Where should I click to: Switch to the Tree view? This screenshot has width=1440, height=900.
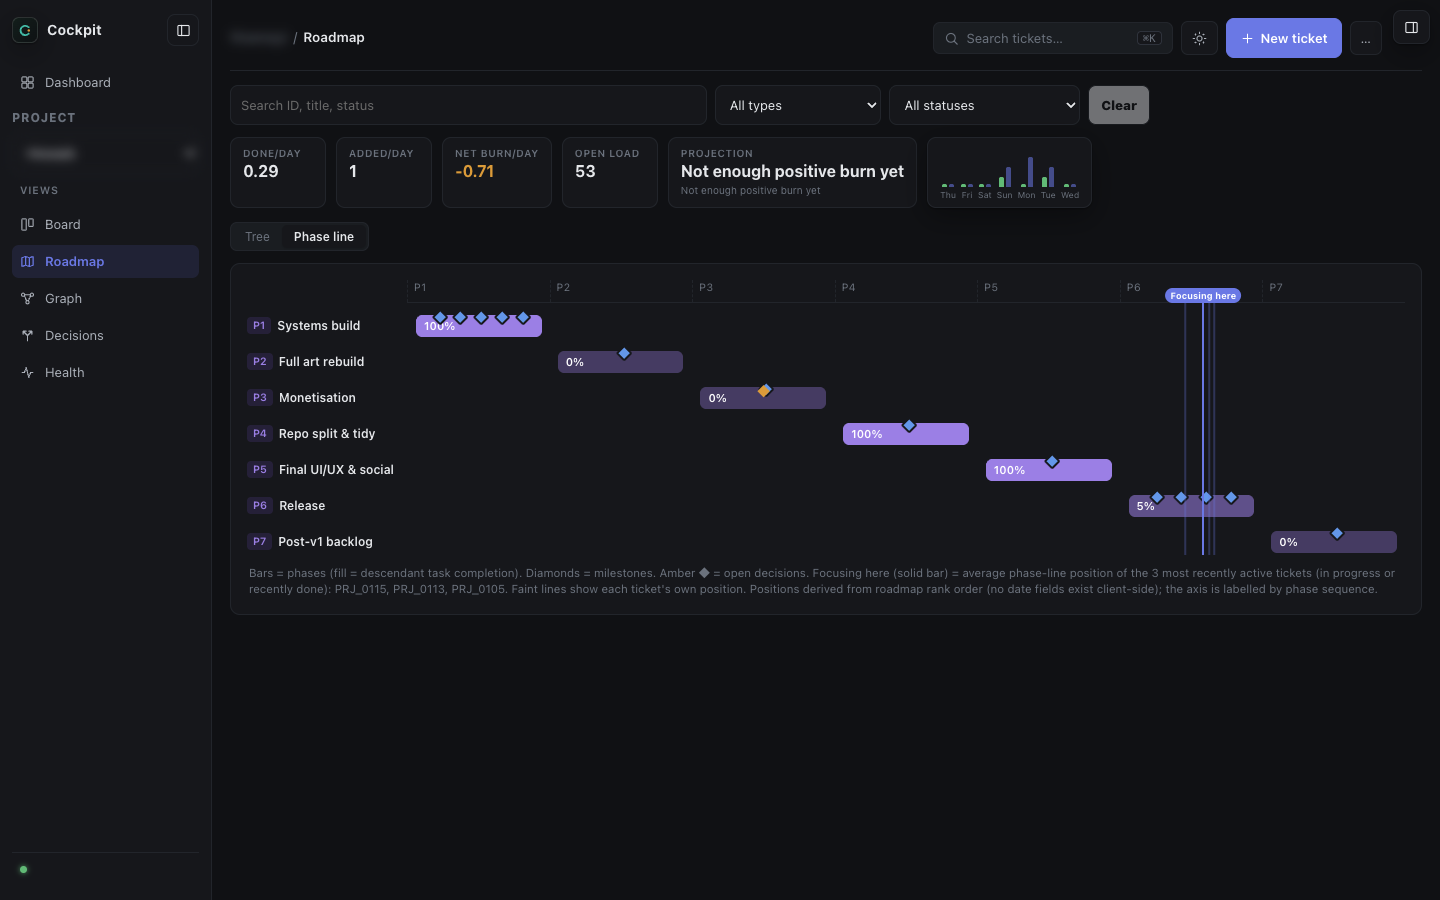tap(257, 237)
